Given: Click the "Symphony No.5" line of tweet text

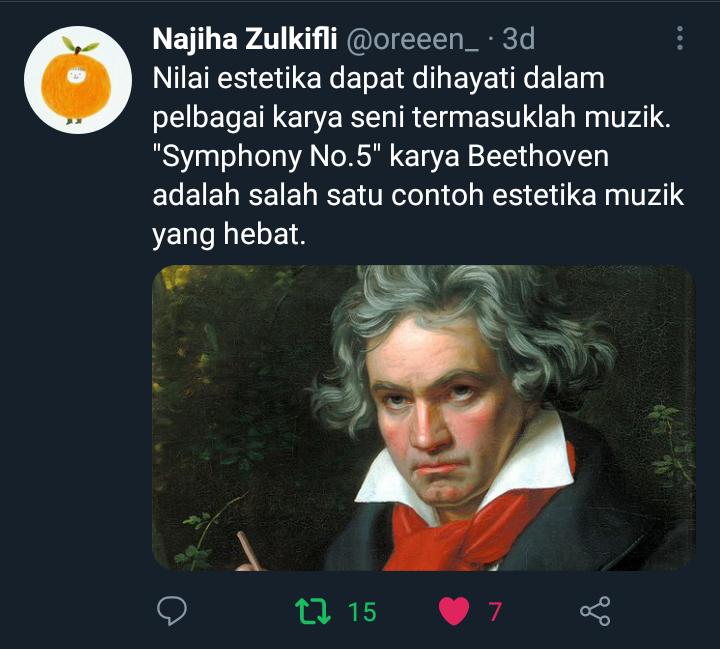Looking at the screenshot, I should pos(381,156).
